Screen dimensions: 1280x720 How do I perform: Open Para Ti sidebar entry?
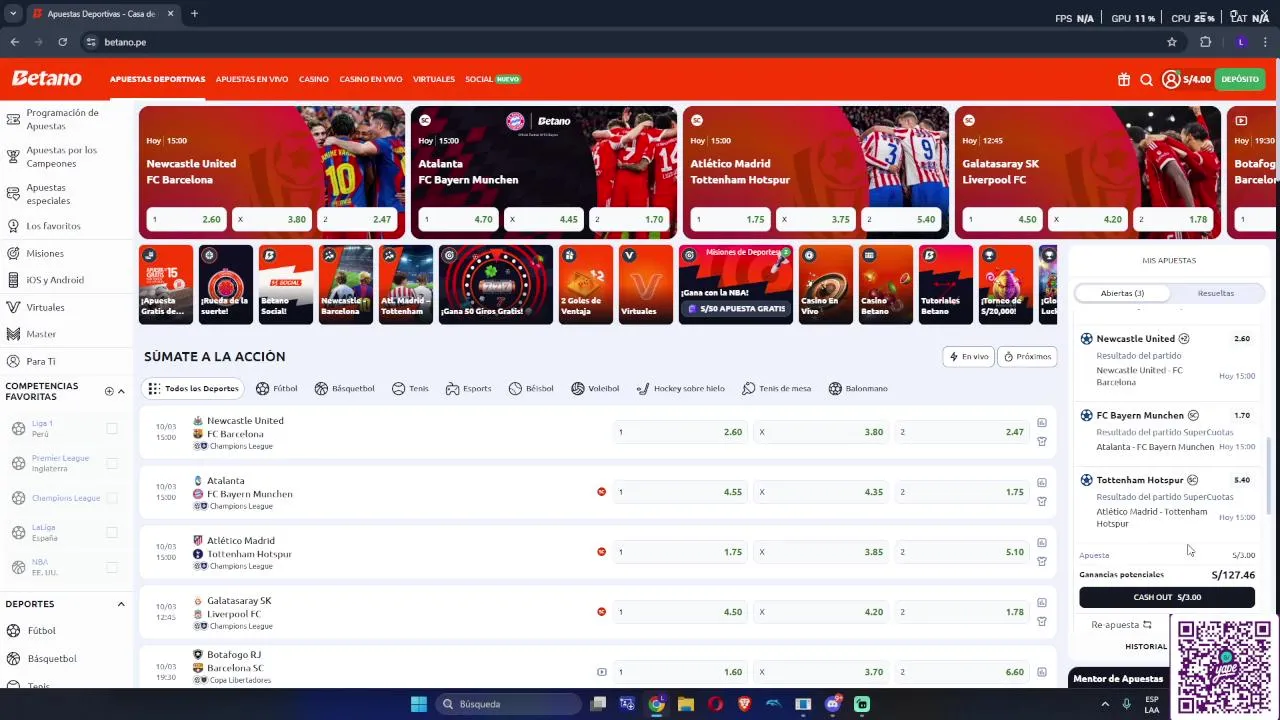pyautogui.click(x=41, y=361)
